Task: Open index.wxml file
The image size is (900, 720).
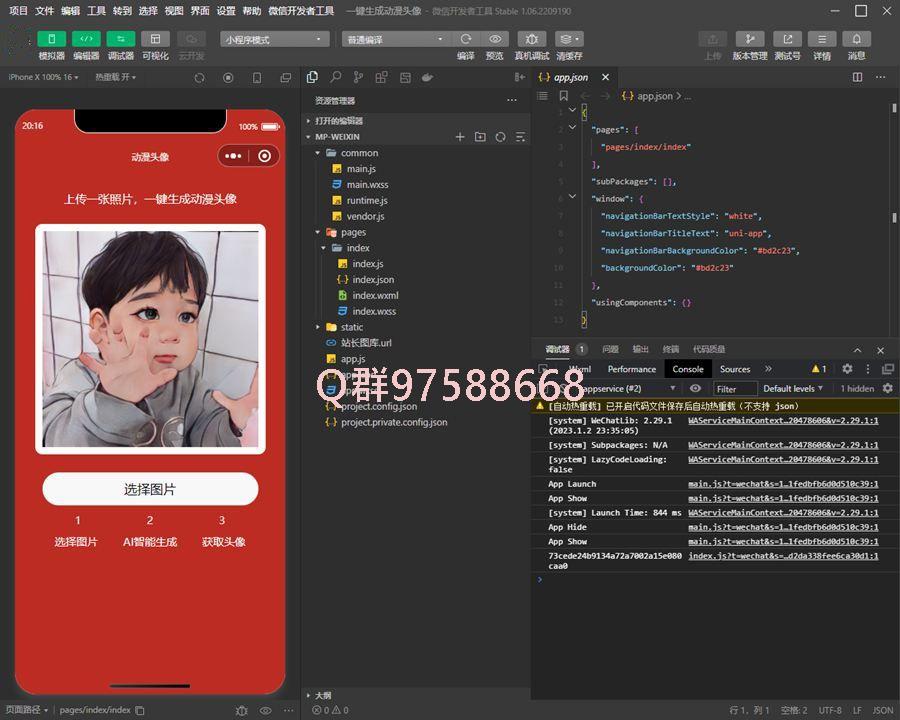Action: (375, 295)
